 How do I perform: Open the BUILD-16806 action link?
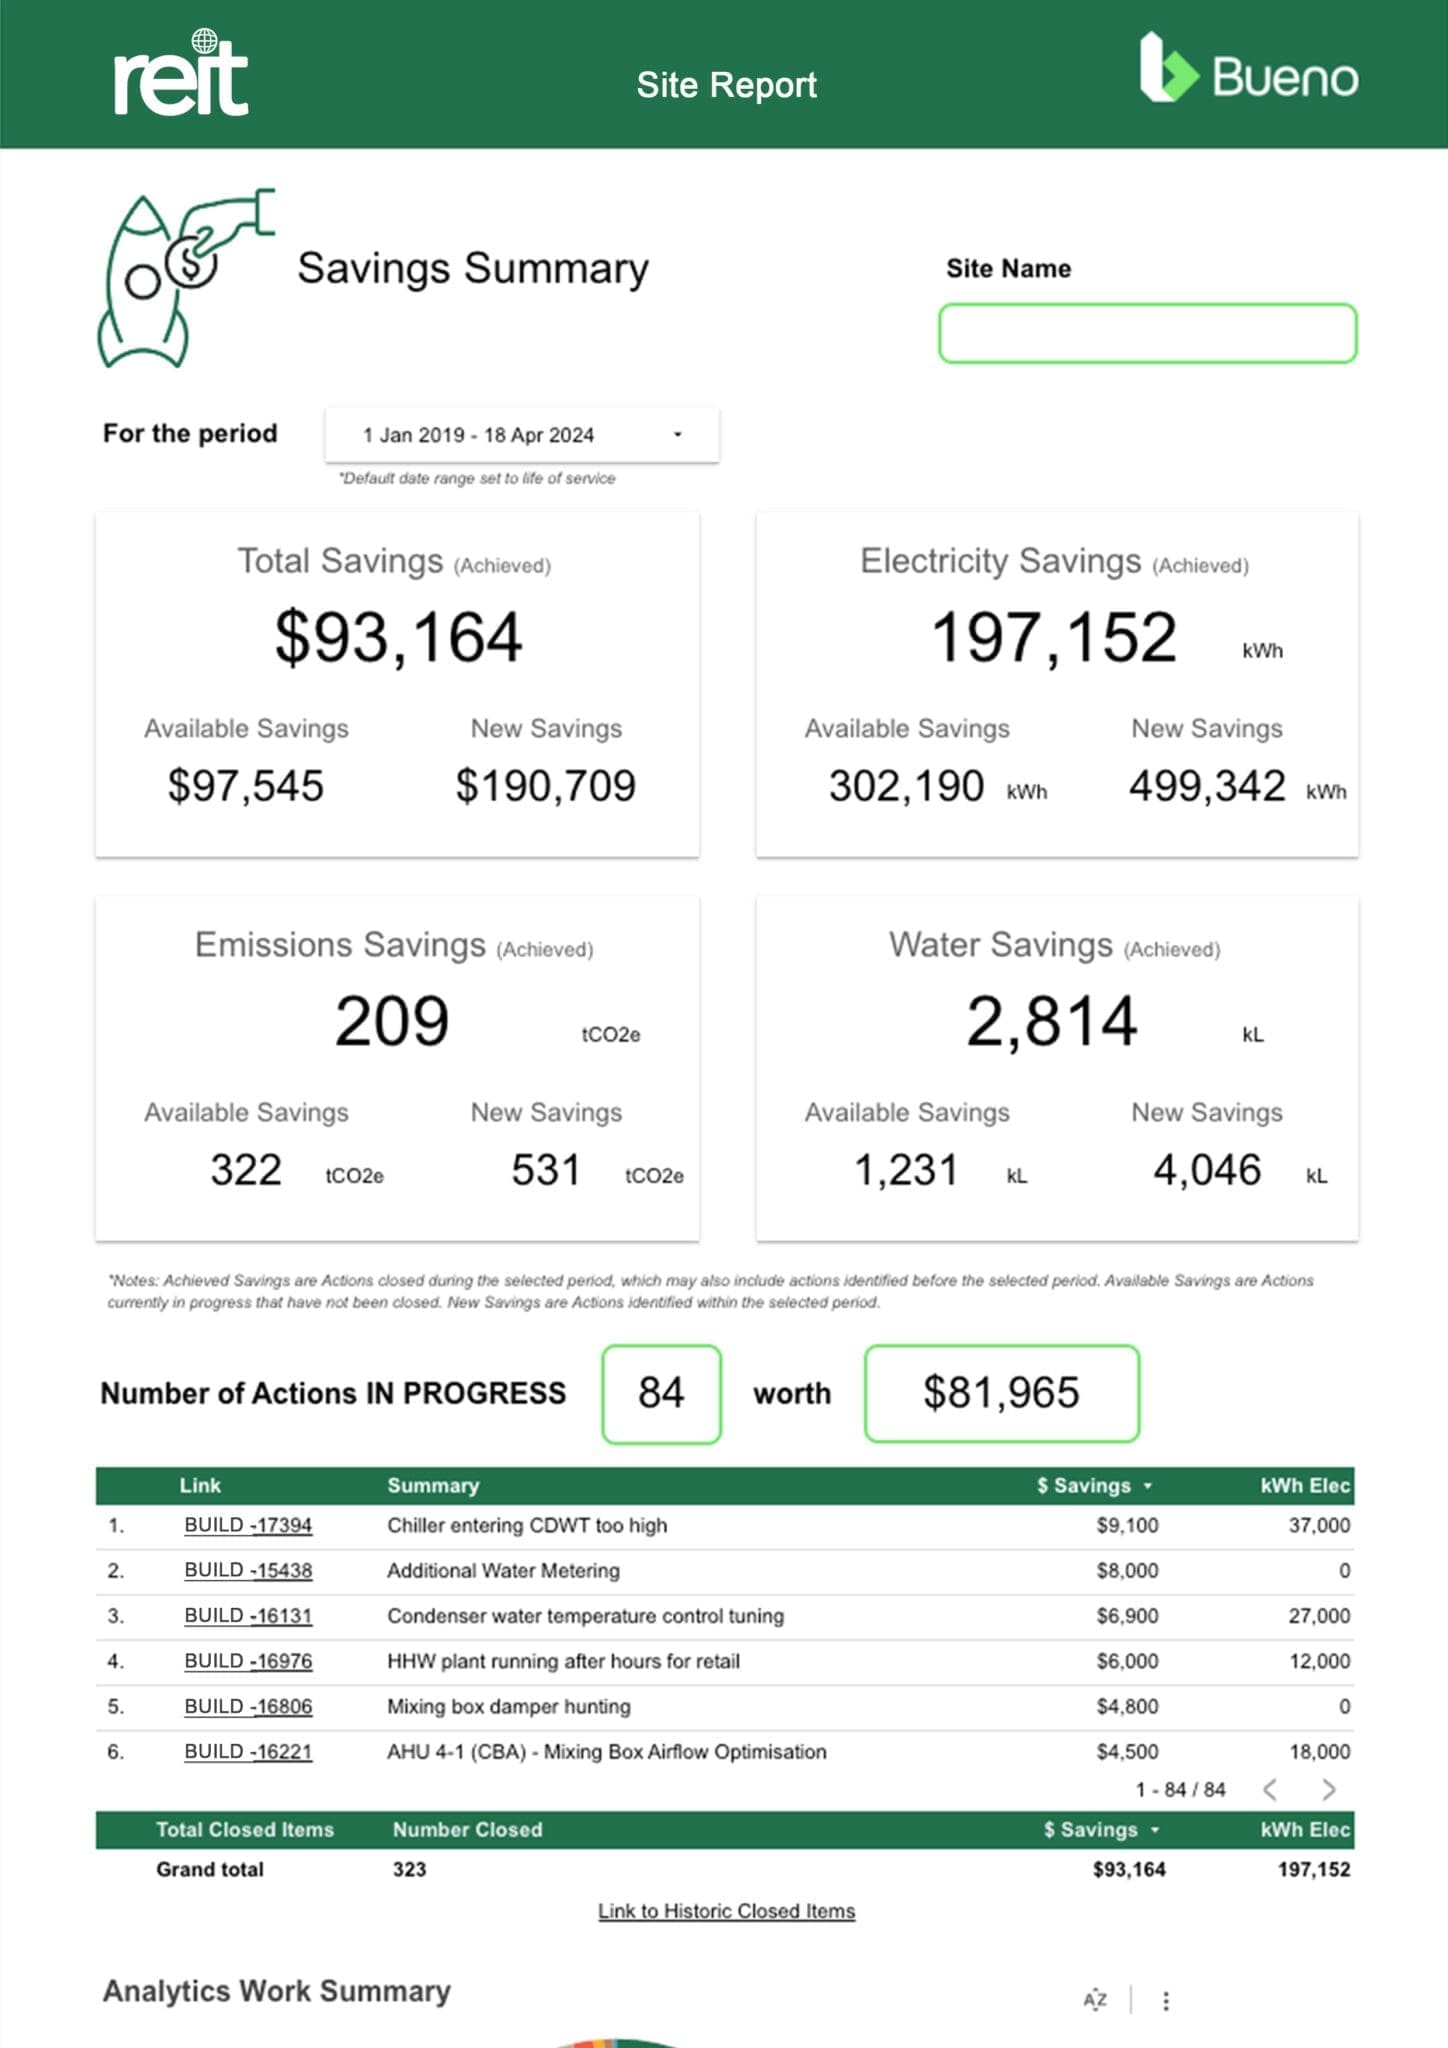click(x=248, y=1707)
